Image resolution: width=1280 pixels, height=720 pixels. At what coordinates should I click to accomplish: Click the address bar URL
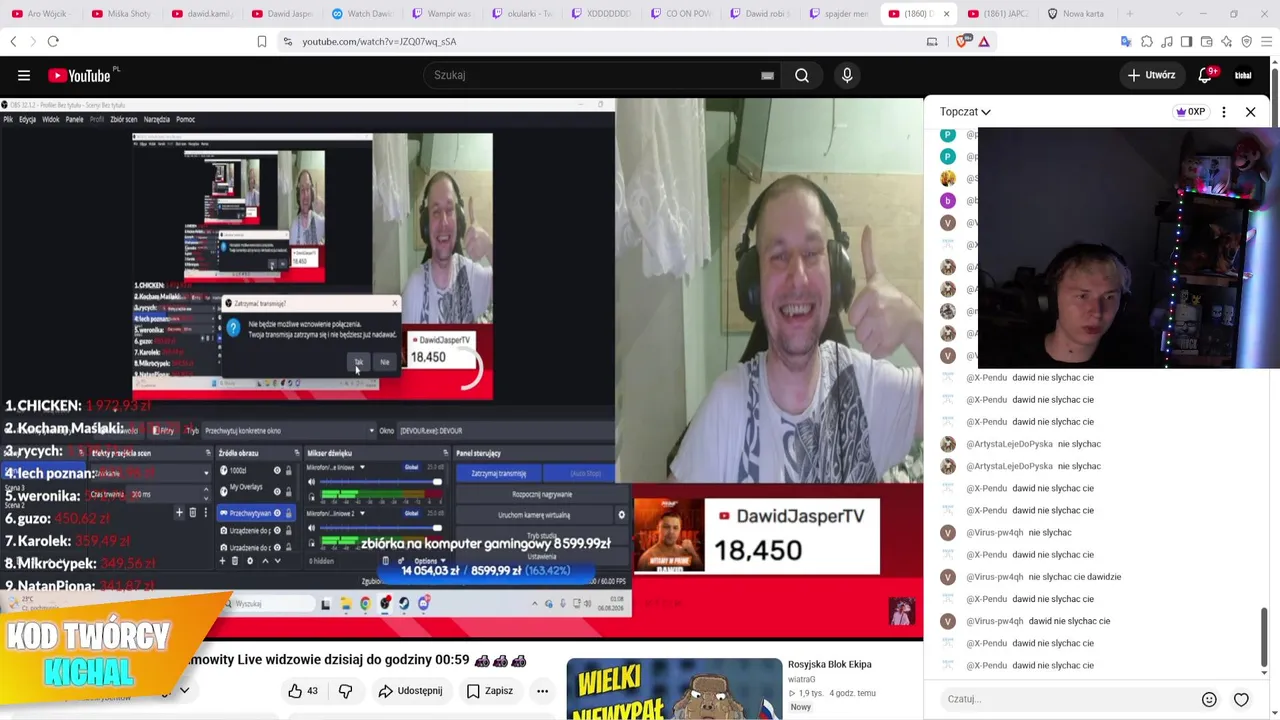pos(379,41)
